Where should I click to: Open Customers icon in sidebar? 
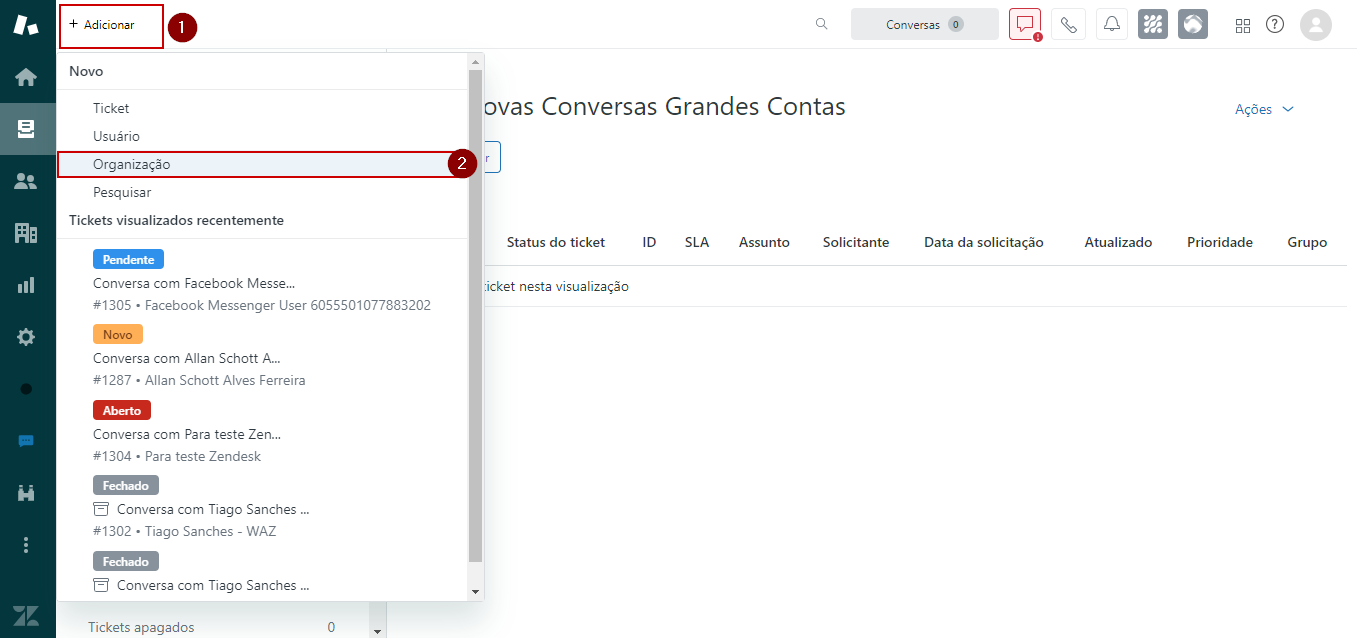pos(26,181)
